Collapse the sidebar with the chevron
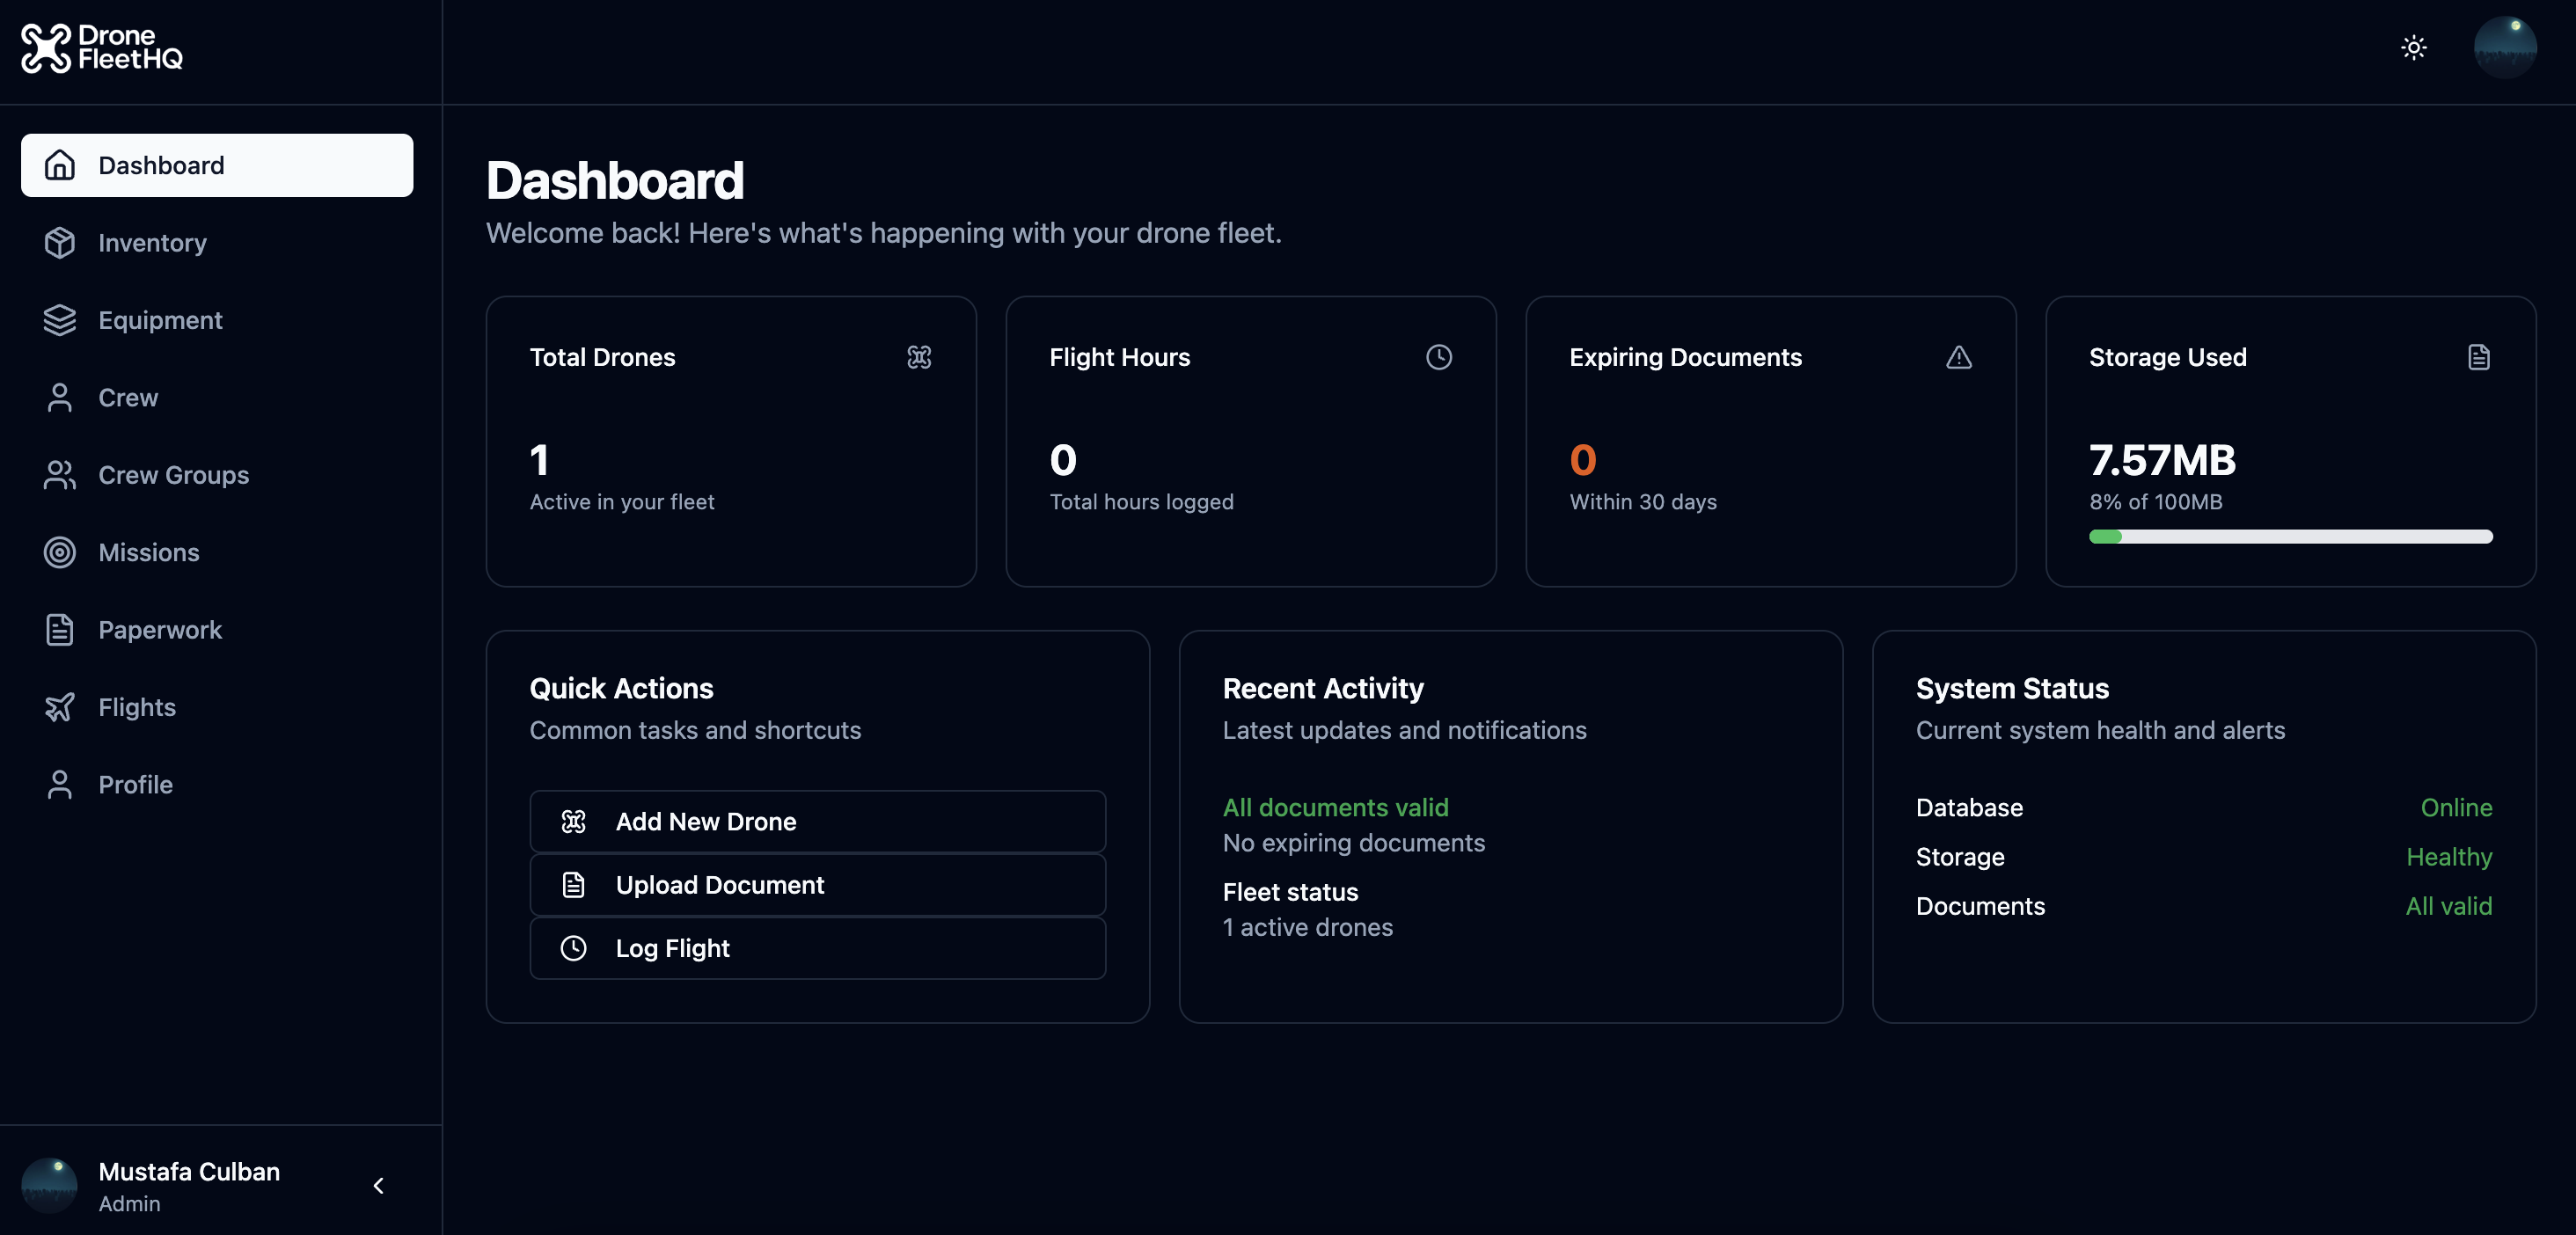The image size is (2576, 1235). (378, 1185)
